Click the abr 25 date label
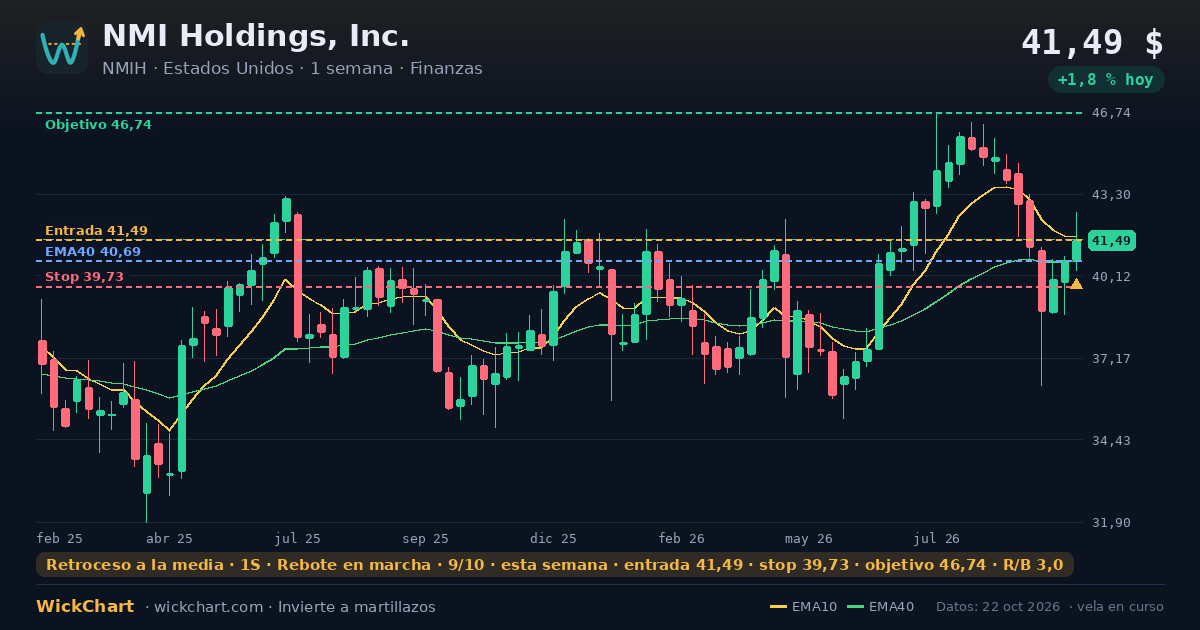The height and width of the screenshot is (630, 1200). 169,538
